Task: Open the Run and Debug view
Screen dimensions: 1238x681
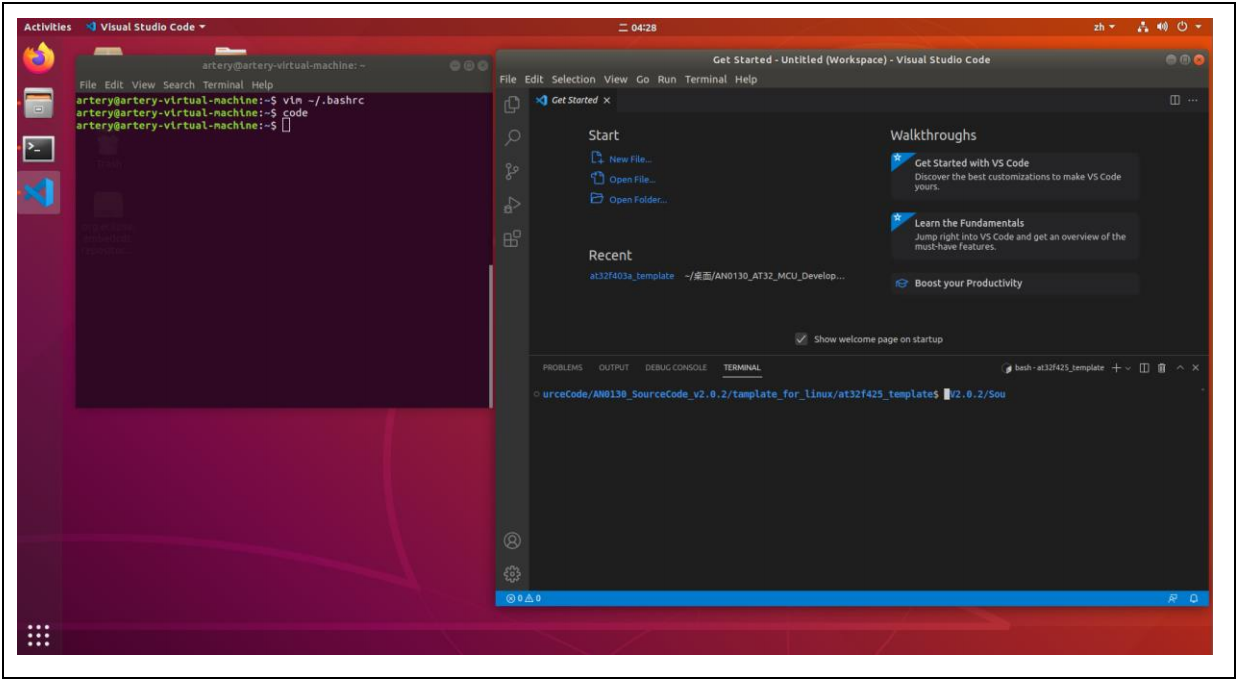Action: [x=512, y=205]
